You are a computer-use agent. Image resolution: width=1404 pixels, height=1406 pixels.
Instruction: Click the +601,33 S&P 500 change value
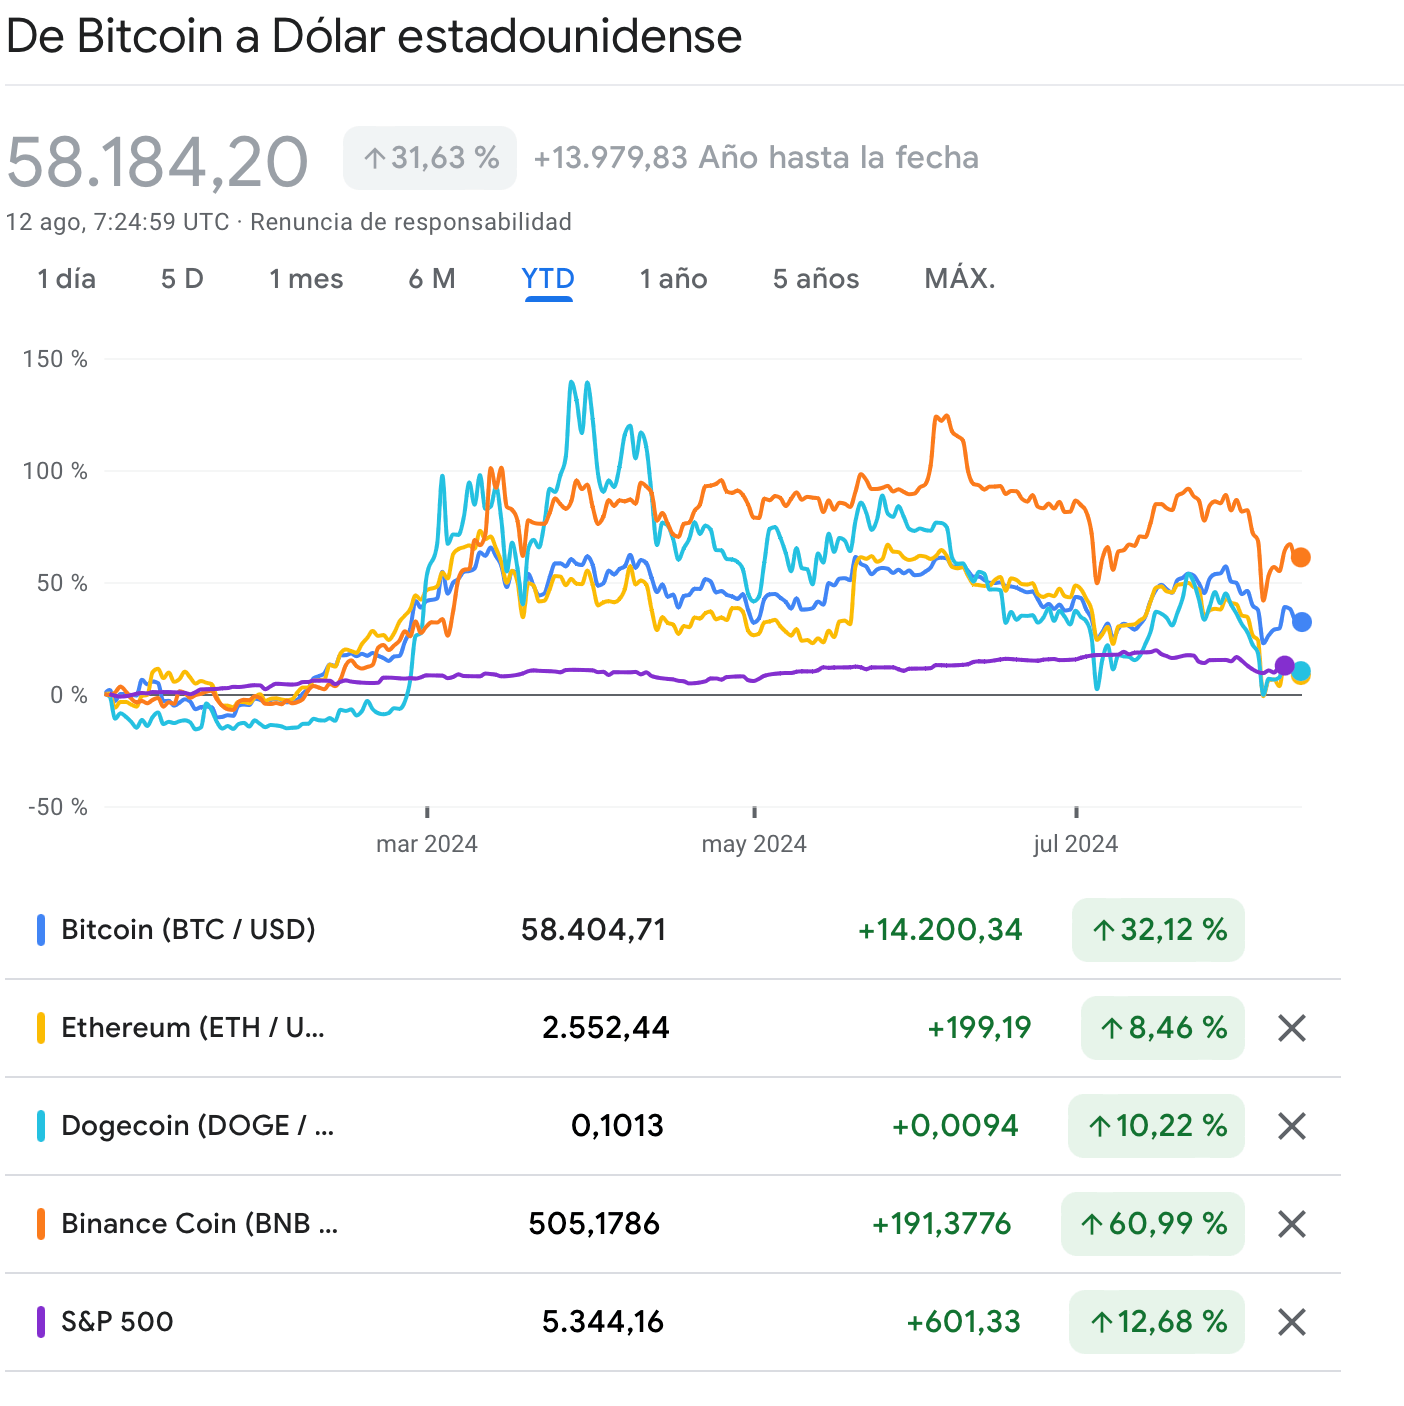pyautogui.click(x=963, y=1322)
